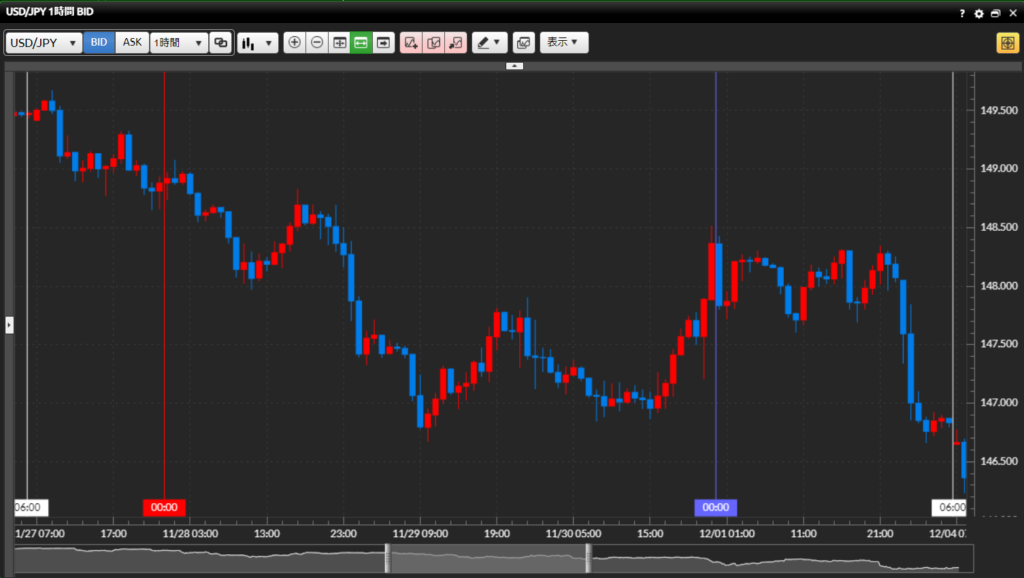Viewport: 1024px width, 578px height.
Task: Open the help question mark icon
Action: coord(962,14)
